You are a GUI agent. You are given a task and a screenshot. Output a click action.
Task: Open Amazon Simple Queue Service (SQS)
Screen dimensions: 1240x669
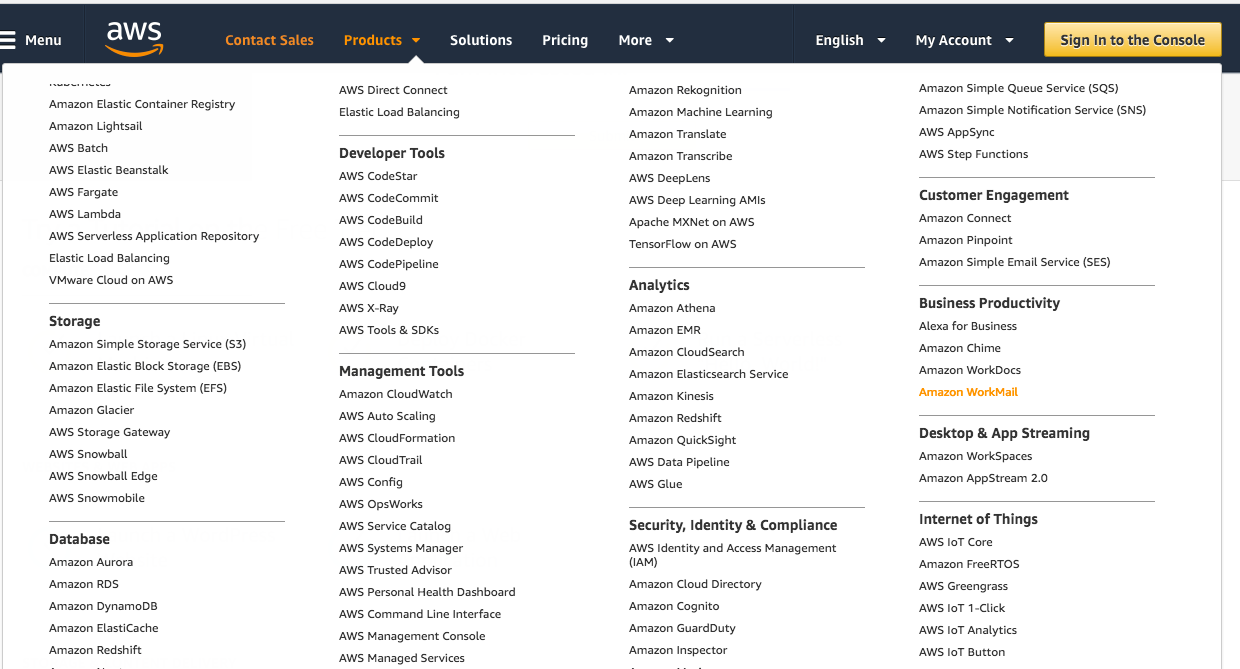click(x=1018, y=88)
